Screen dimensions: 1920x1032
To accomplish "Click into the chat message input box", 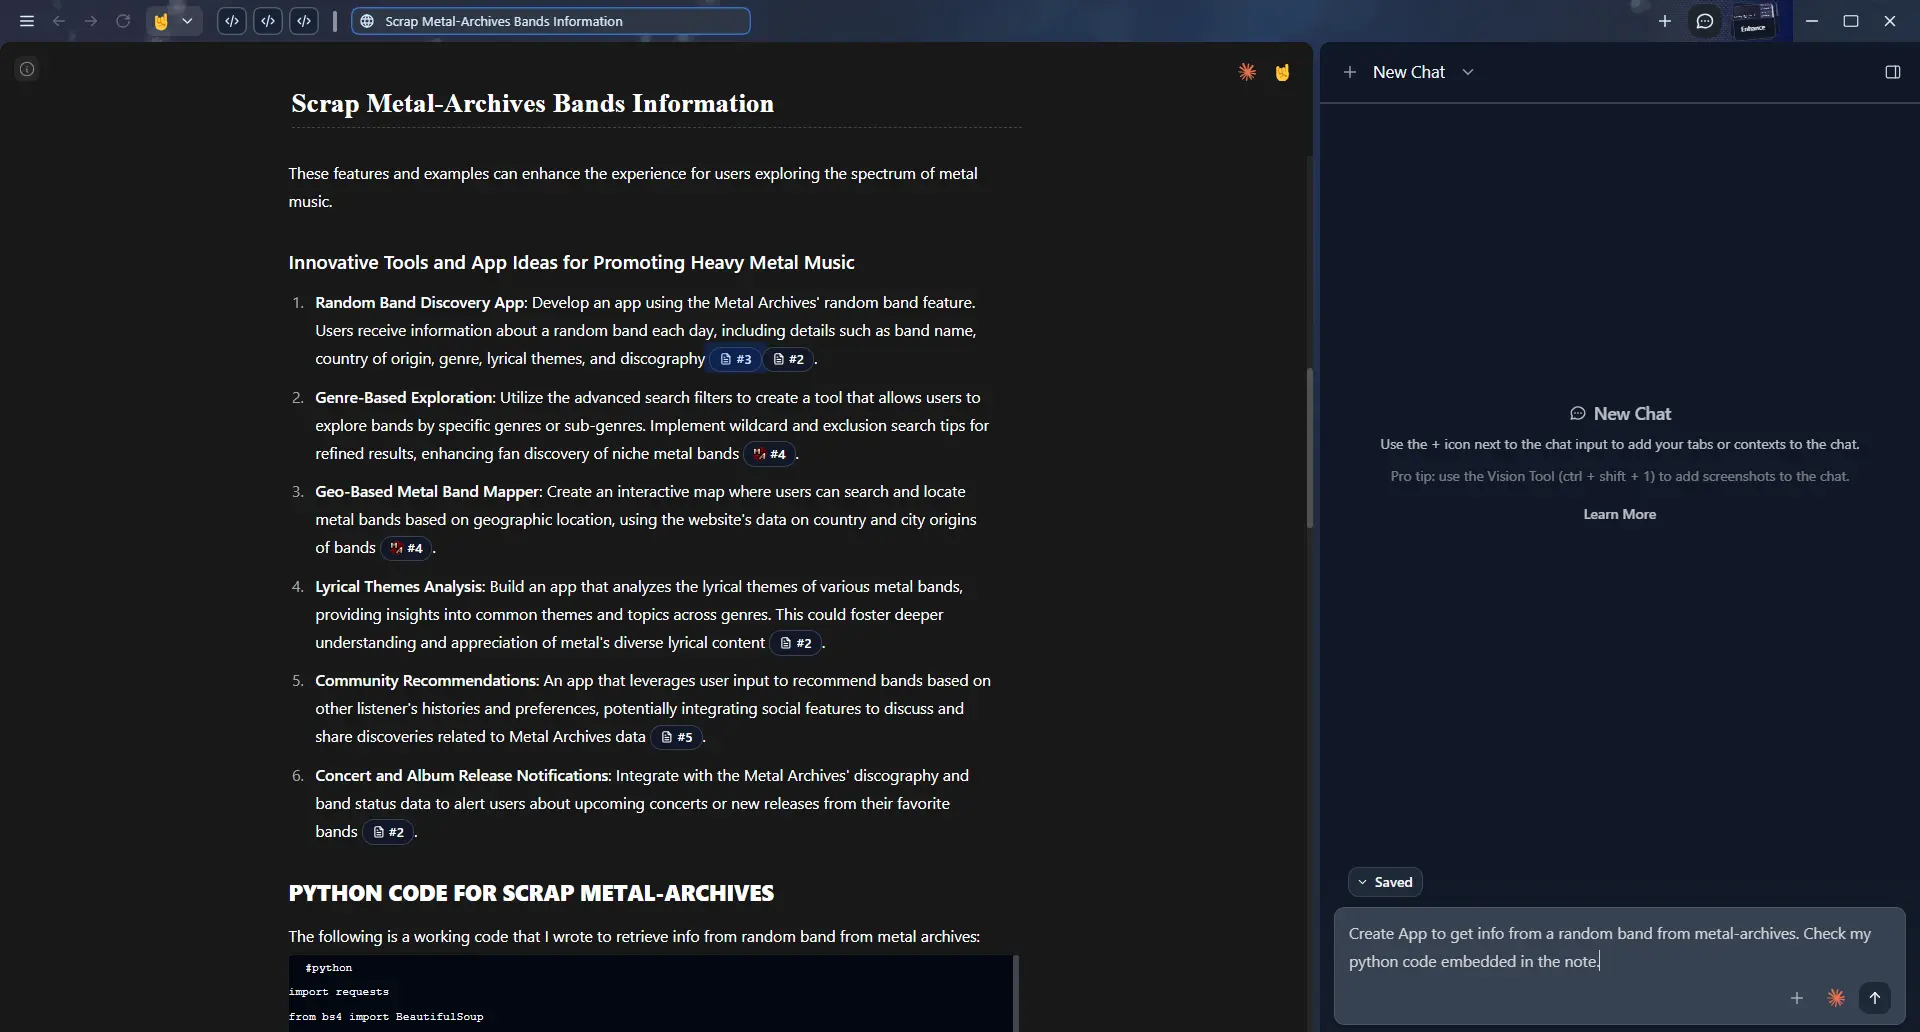I will pyautogui.click(x=1619, y=947).
